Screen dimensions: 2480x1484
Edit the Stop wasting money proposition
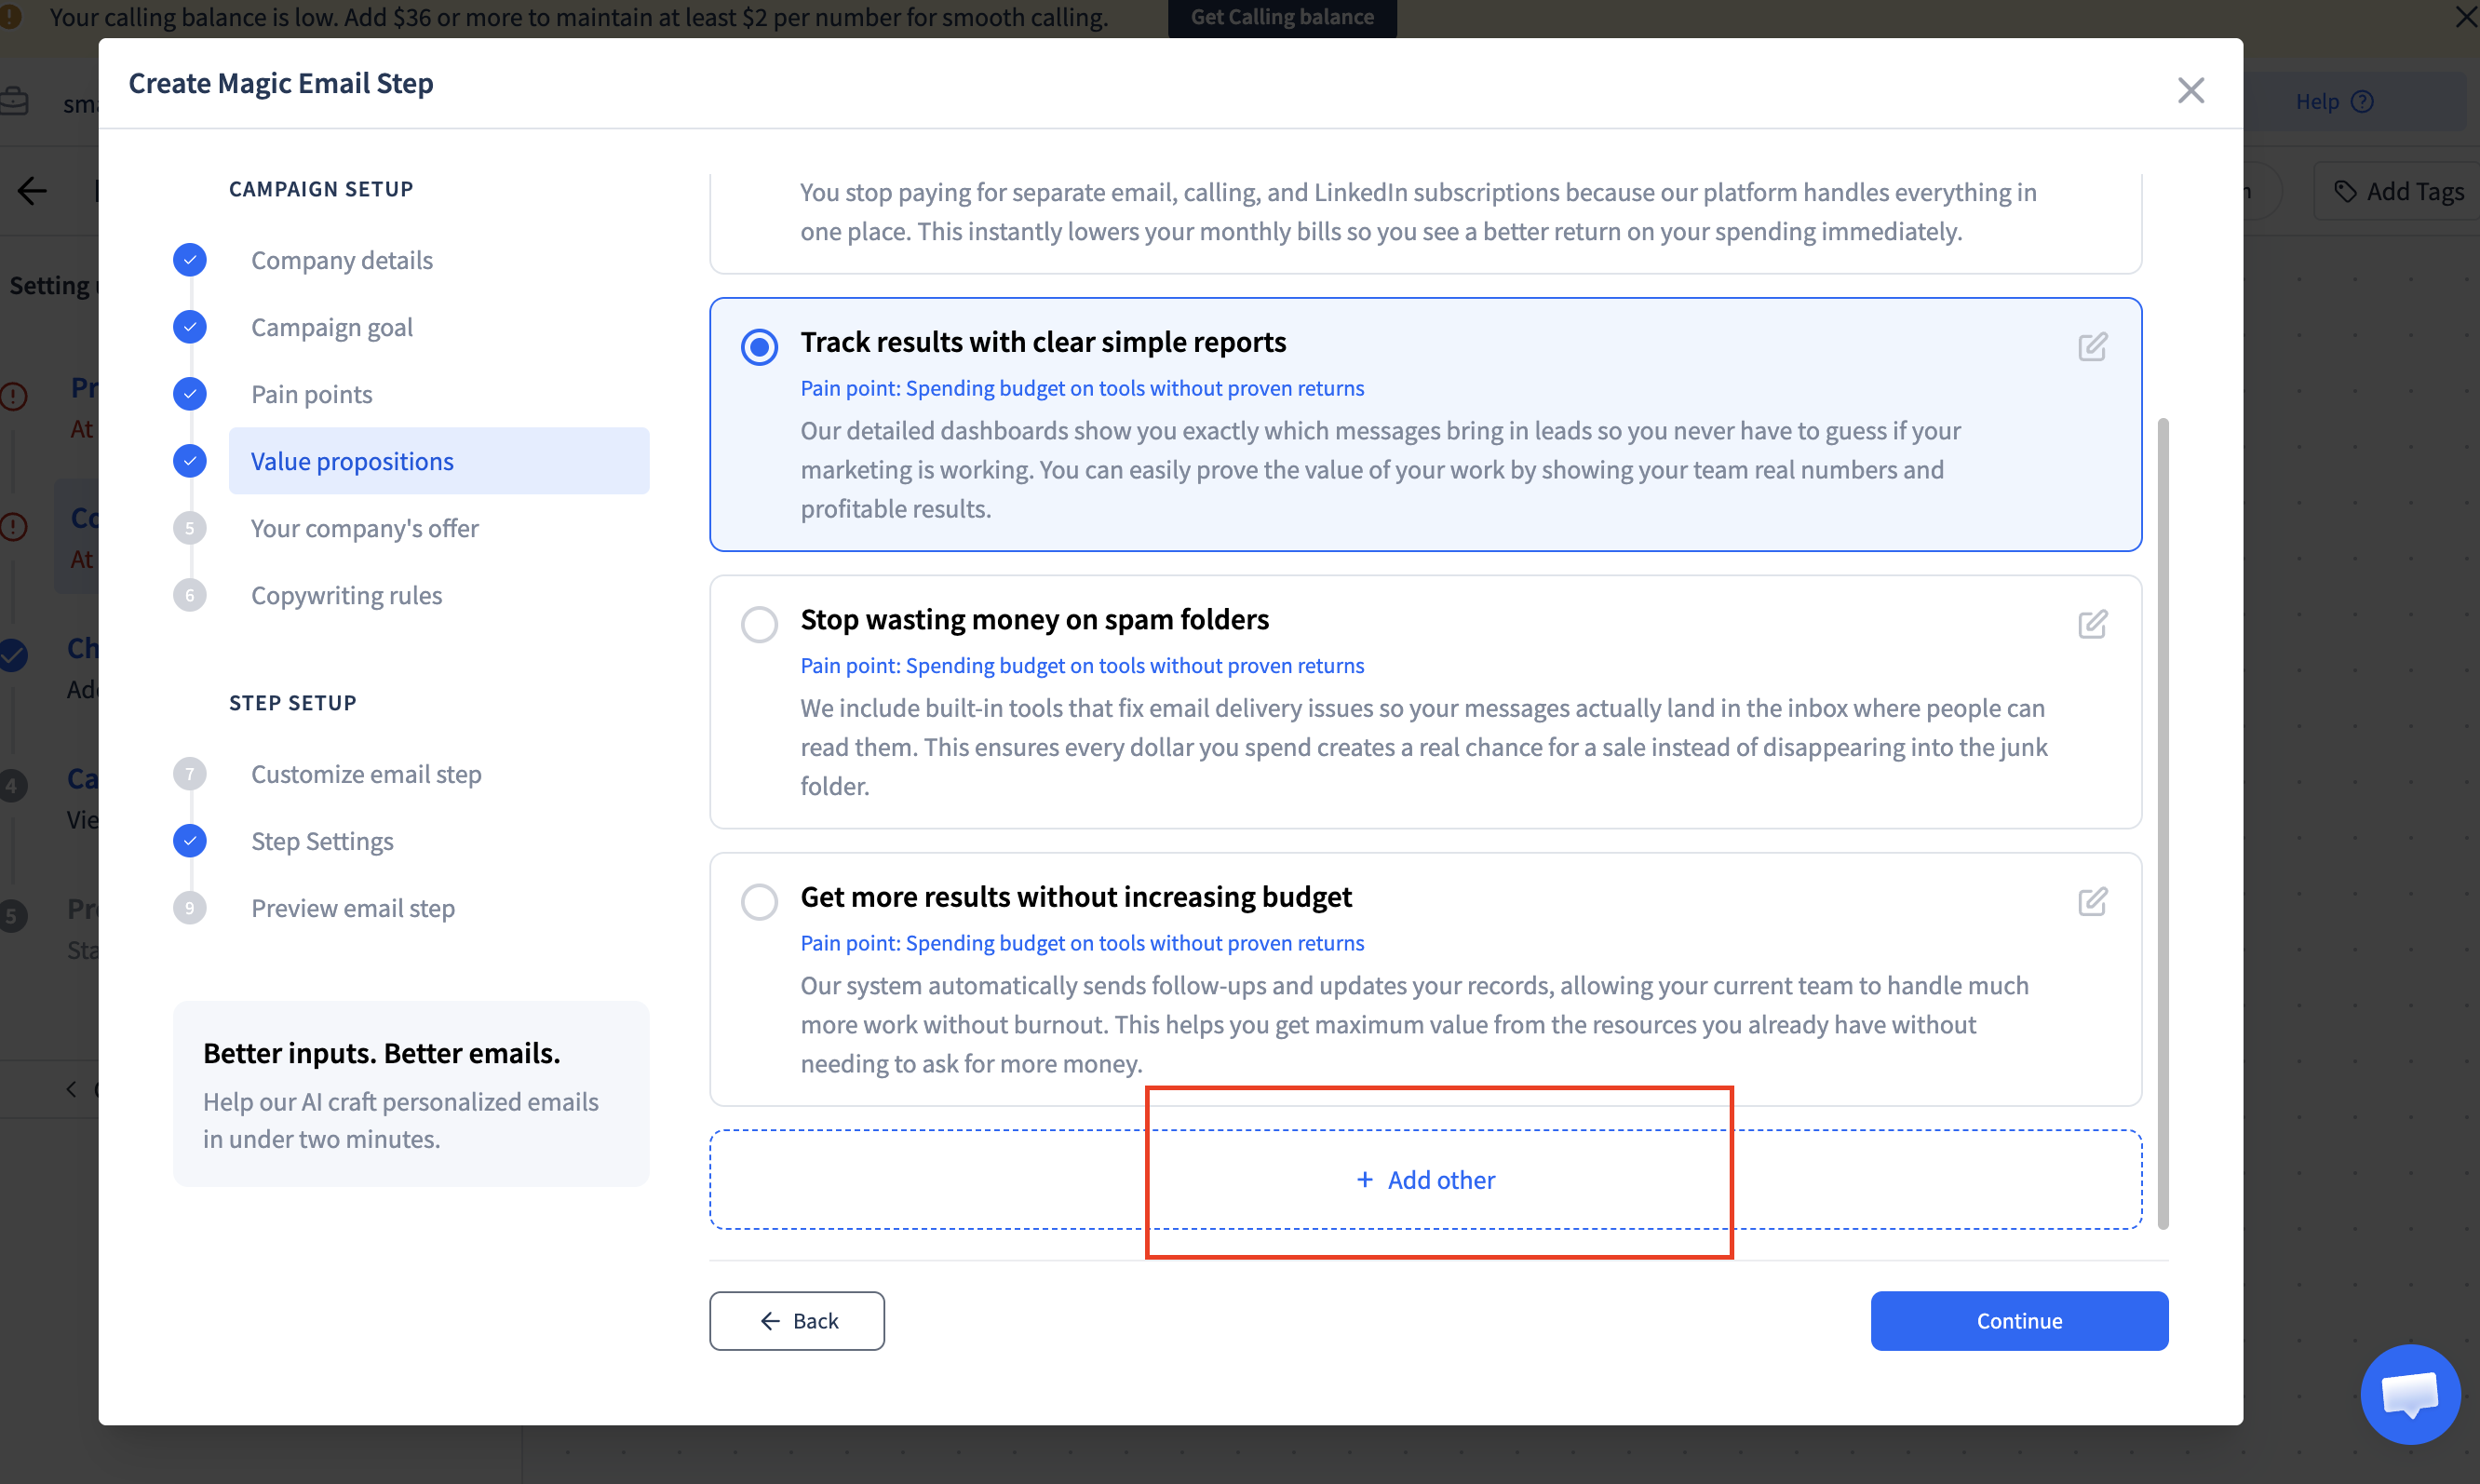[2092, 624]
